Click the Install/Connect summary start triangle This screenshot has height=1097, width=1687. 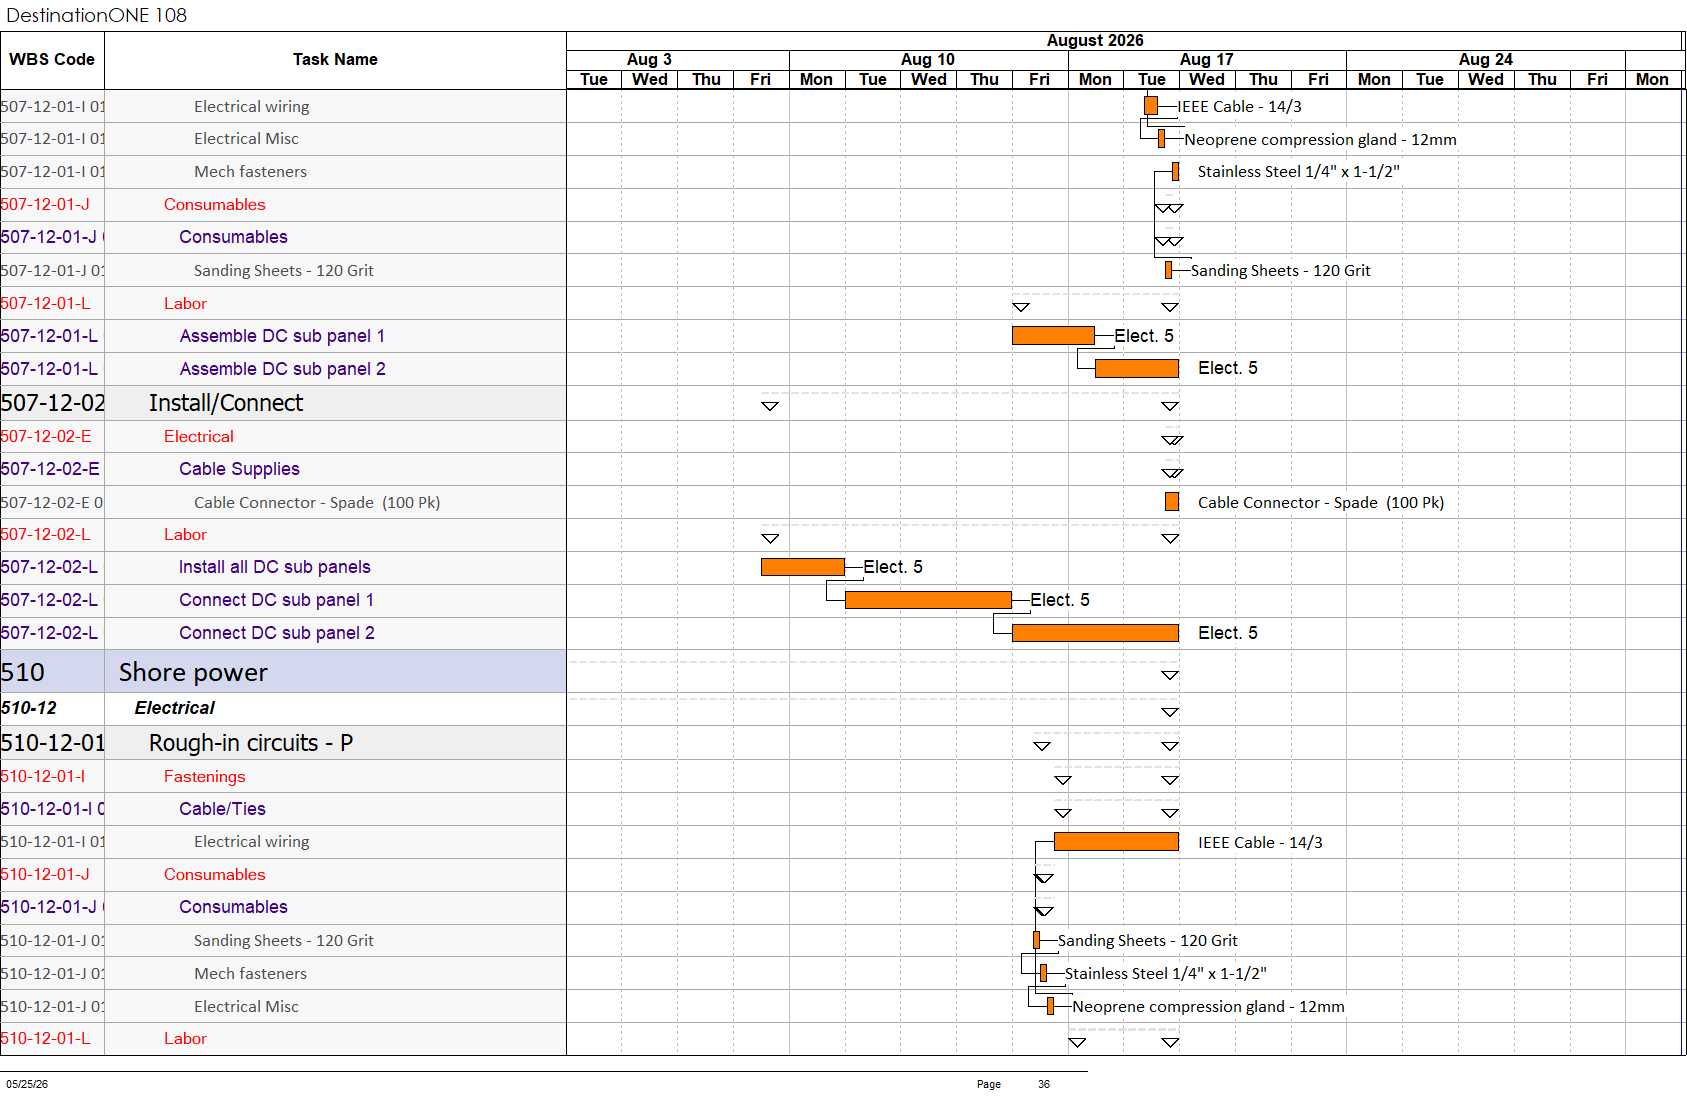click(x=770, y=406)
